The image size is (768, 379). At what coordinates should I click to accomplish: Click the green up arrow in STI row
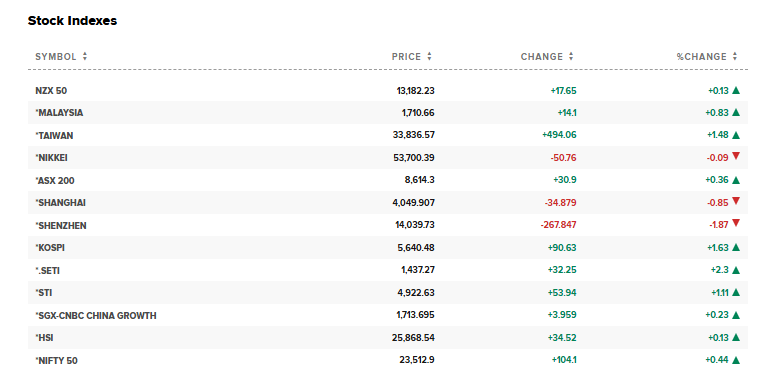(736, 293)
